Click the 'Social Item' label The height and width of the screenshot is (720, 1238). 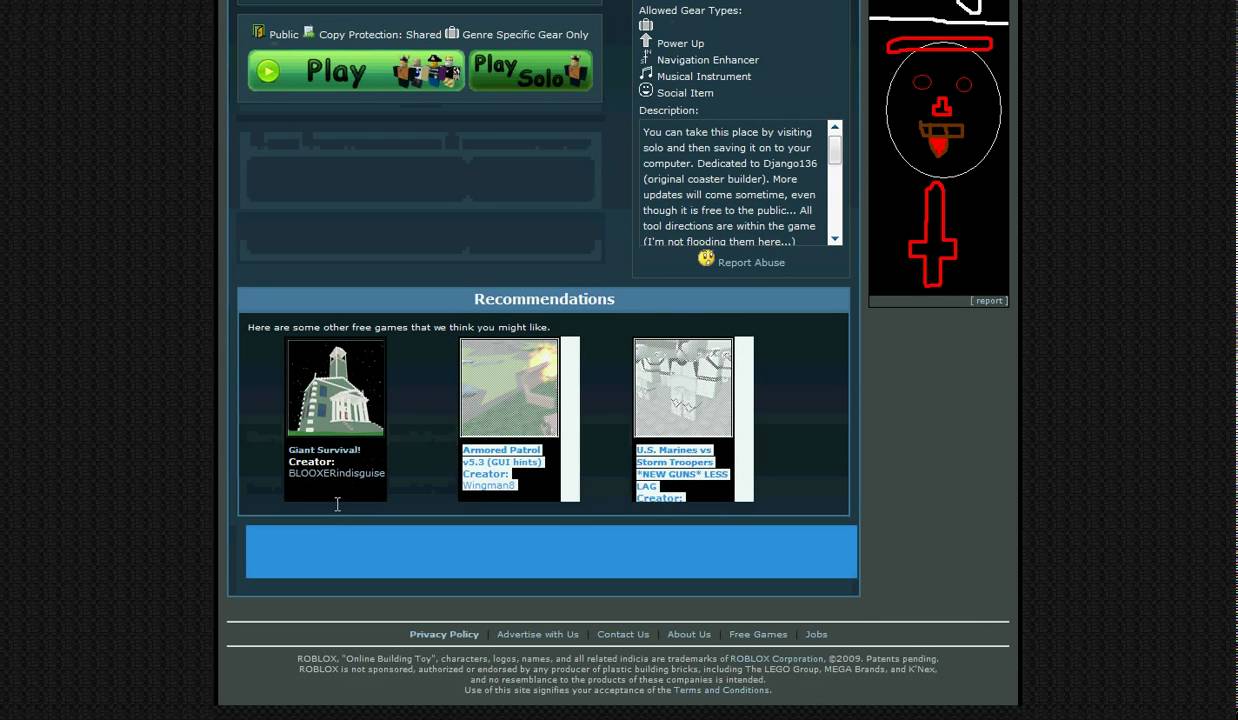pyautogui.click(x=685, y=93)
